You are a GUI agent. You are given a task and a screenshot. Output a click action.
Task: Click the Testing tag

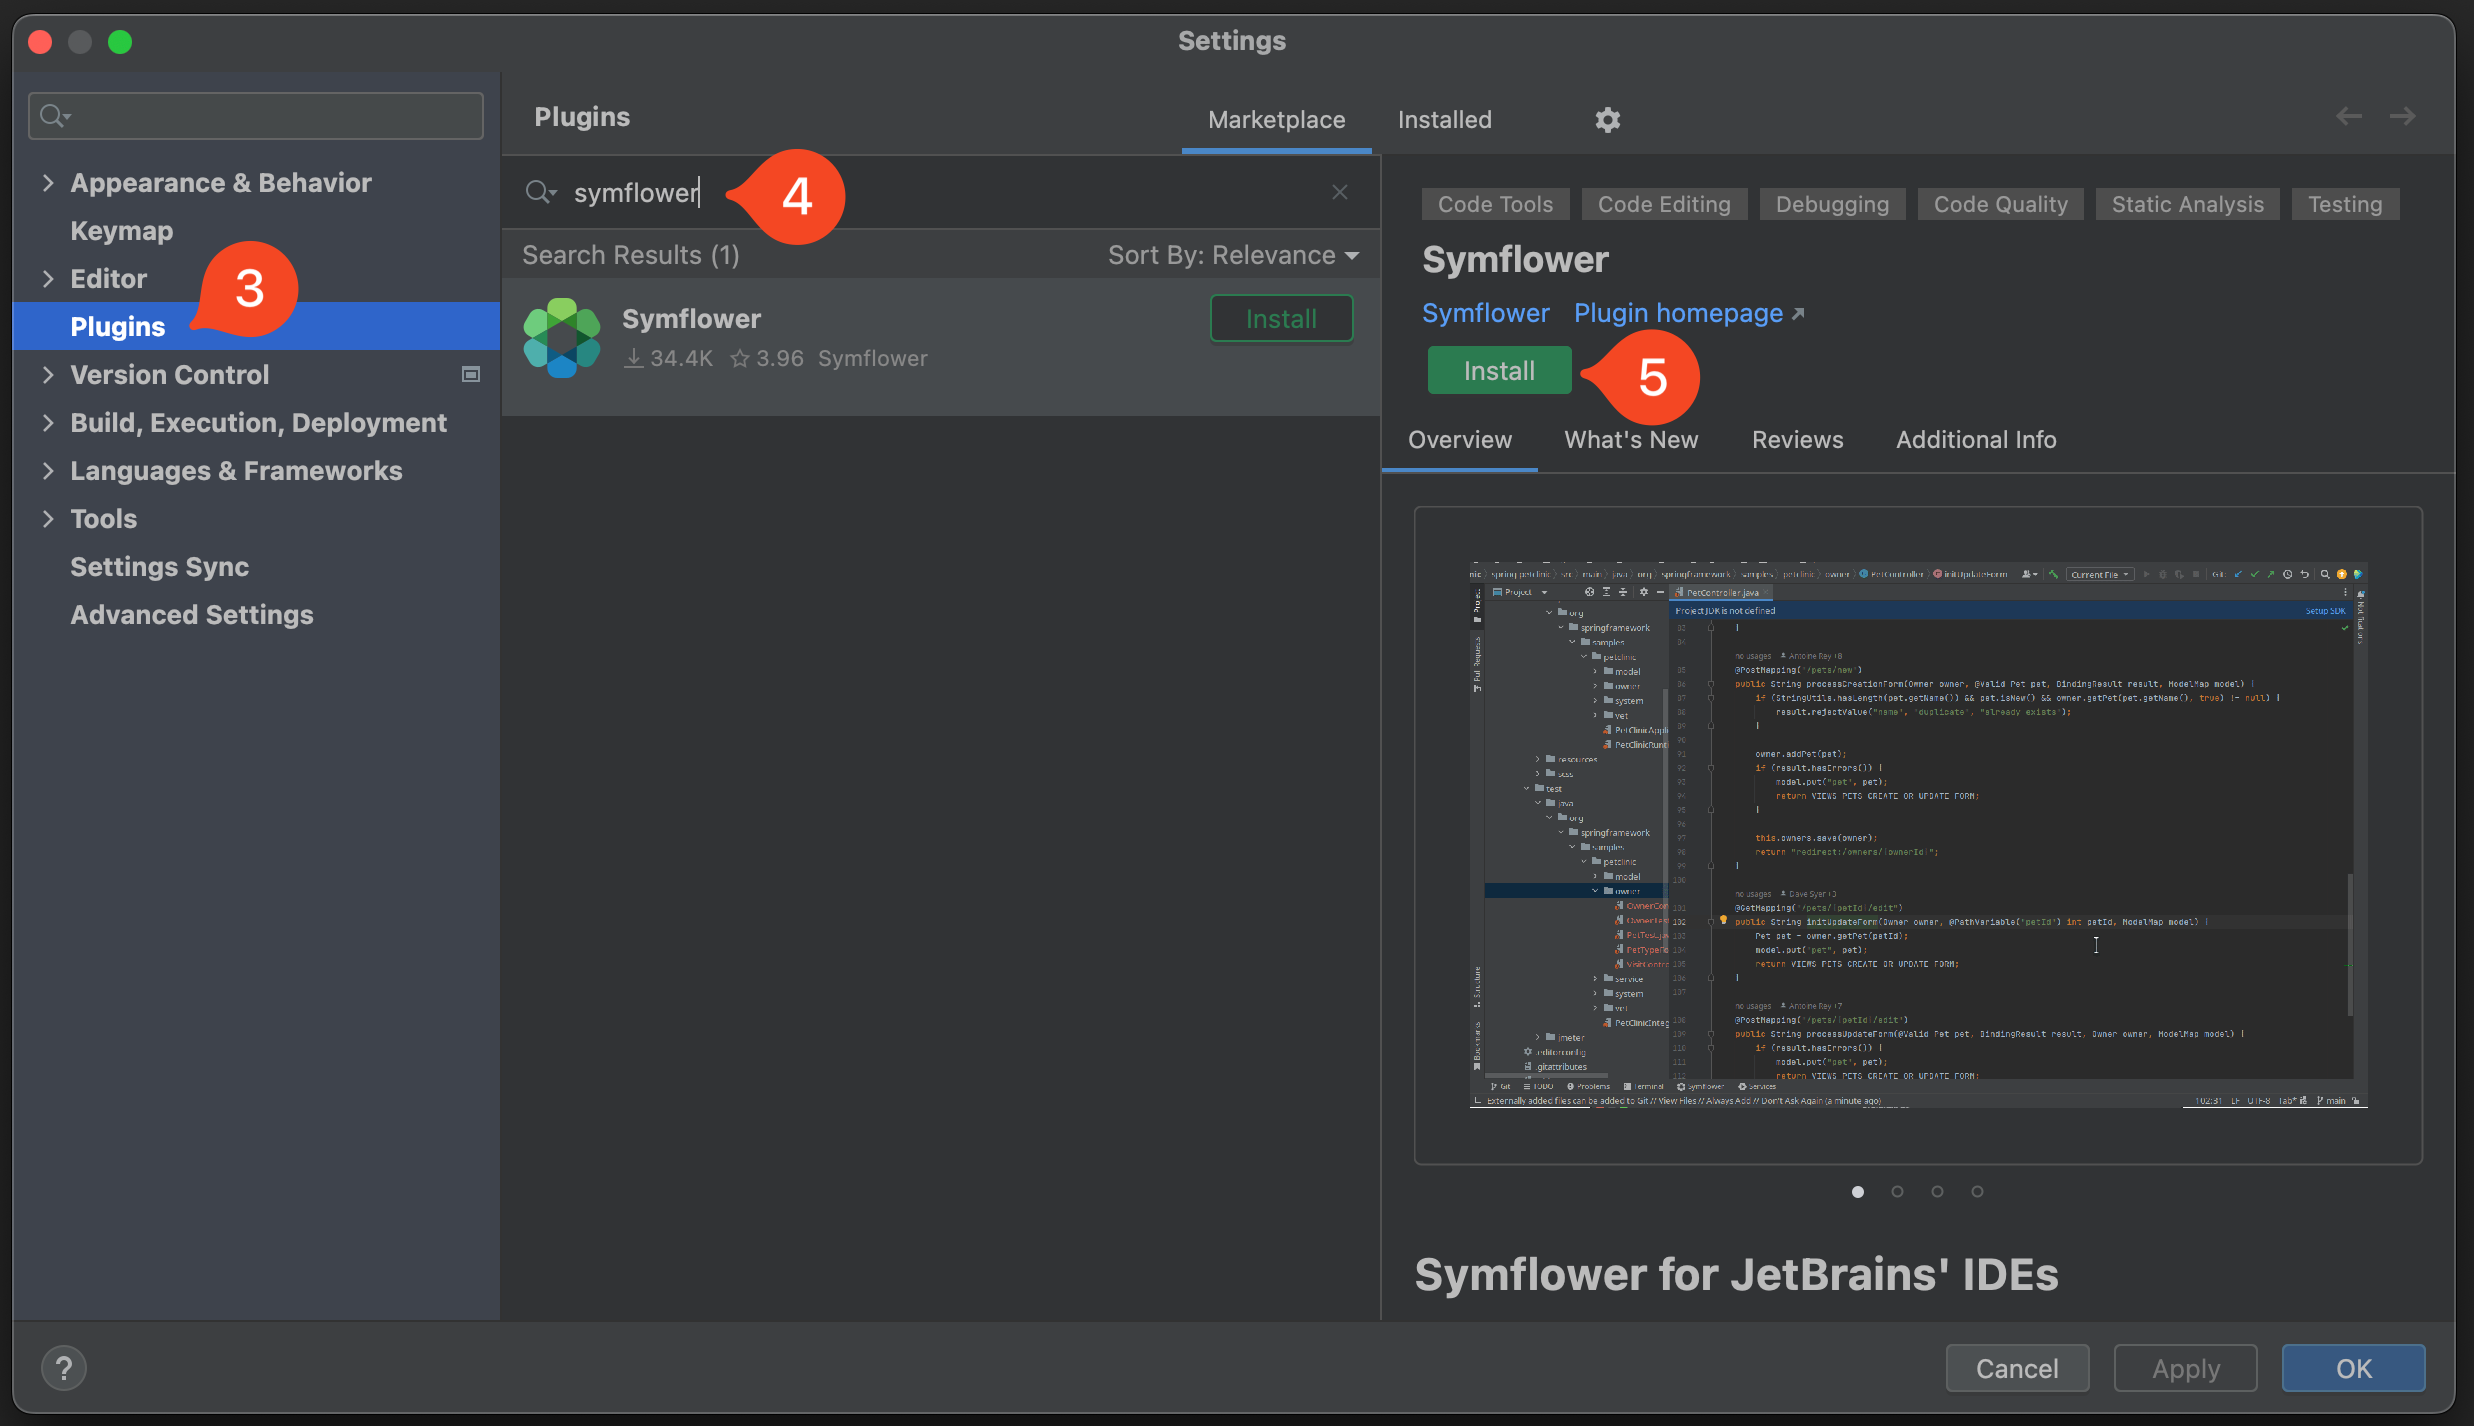[x=2345, y=204]
